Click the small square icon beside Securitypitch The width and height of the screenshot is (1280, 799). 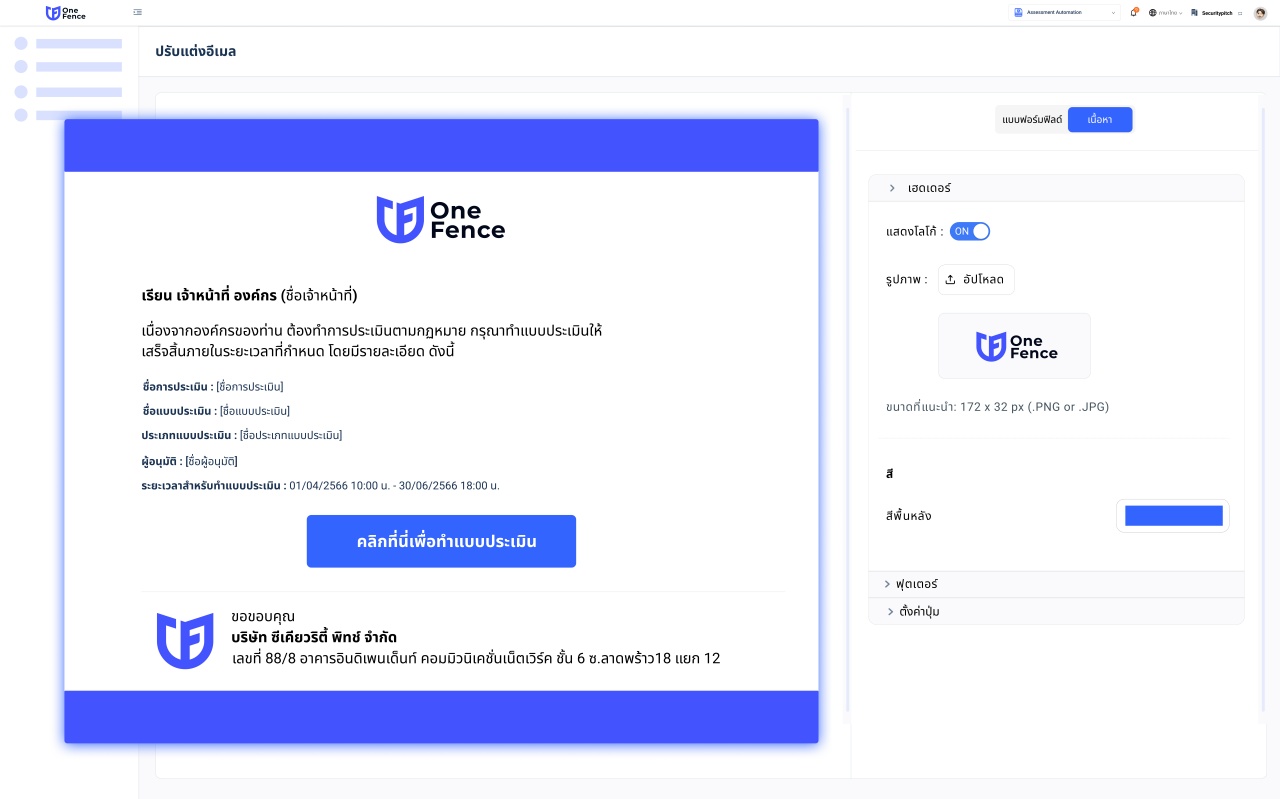point(1241,13)
